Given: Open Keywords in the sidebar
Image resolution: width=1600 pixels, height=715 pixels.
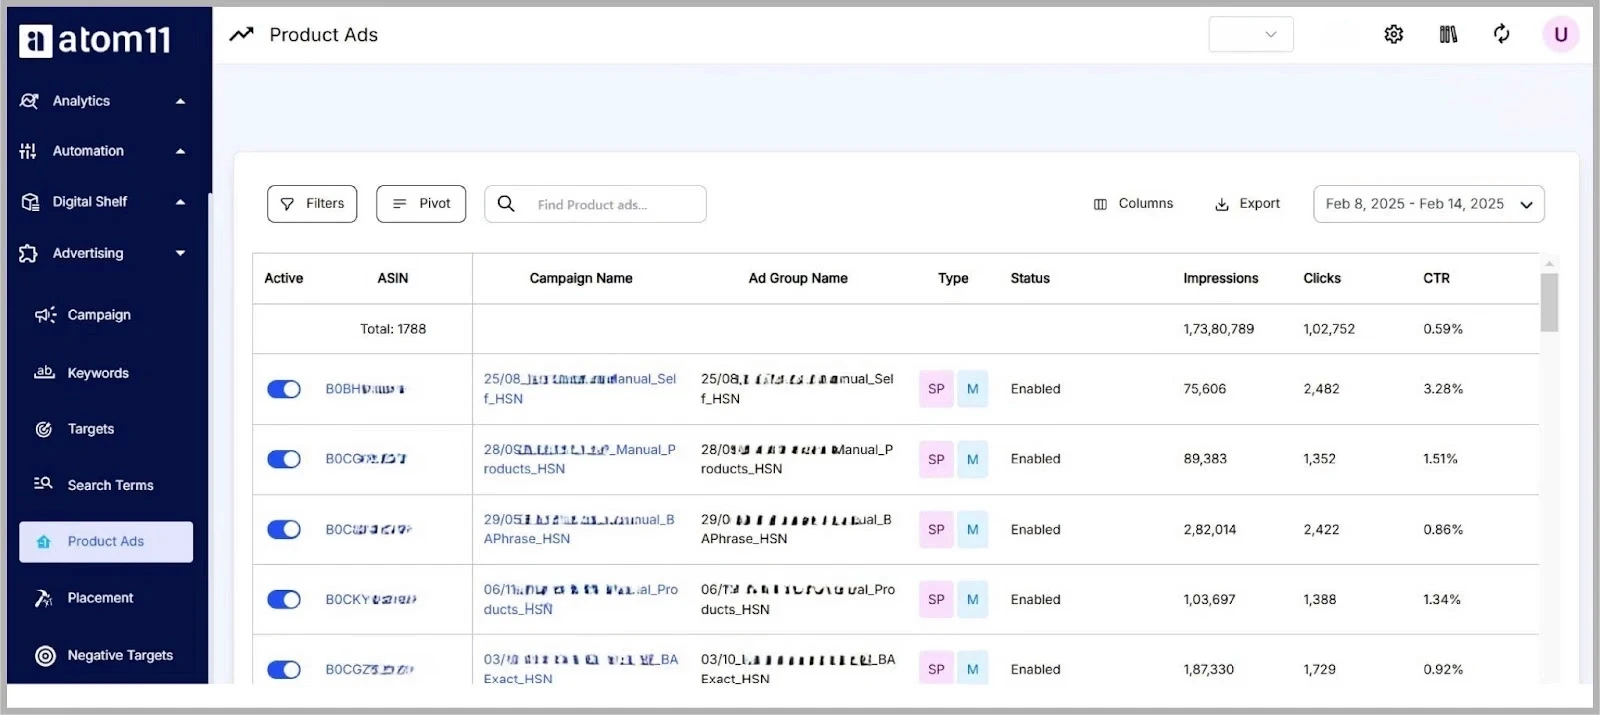Looking at the screenshot, I should tap(98, 373).
